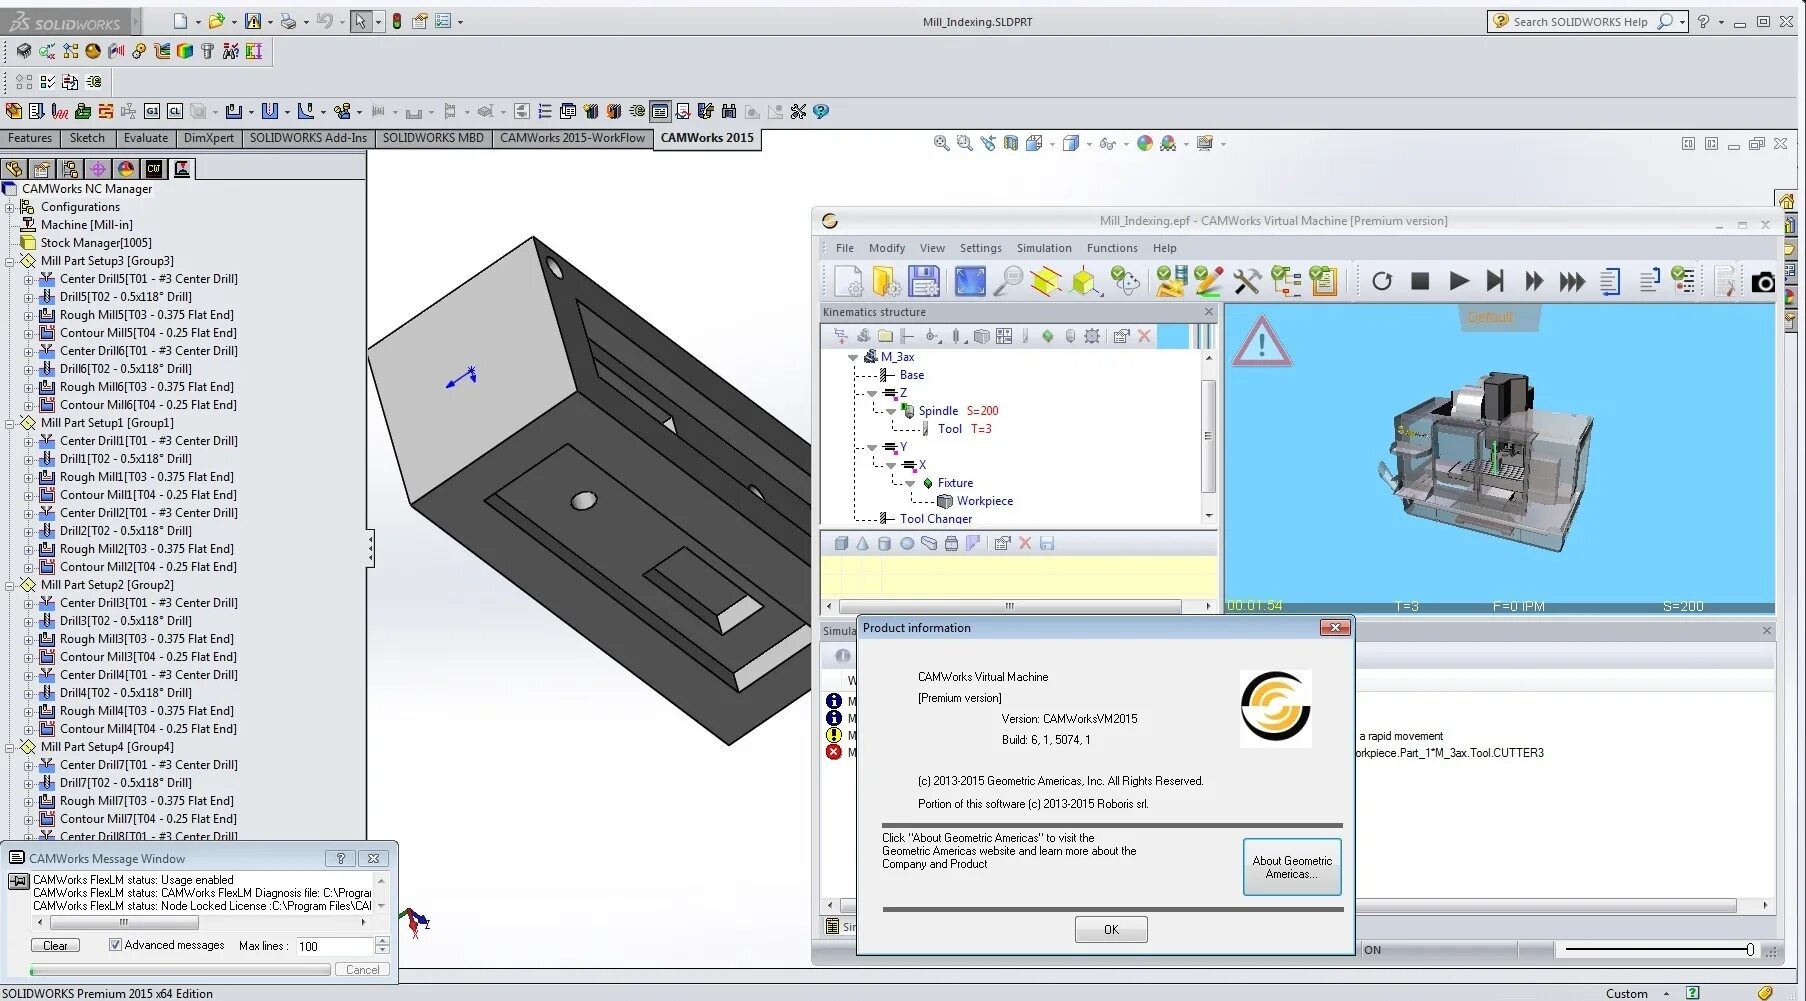Click Step Forward to next block button

(1495, 281)
